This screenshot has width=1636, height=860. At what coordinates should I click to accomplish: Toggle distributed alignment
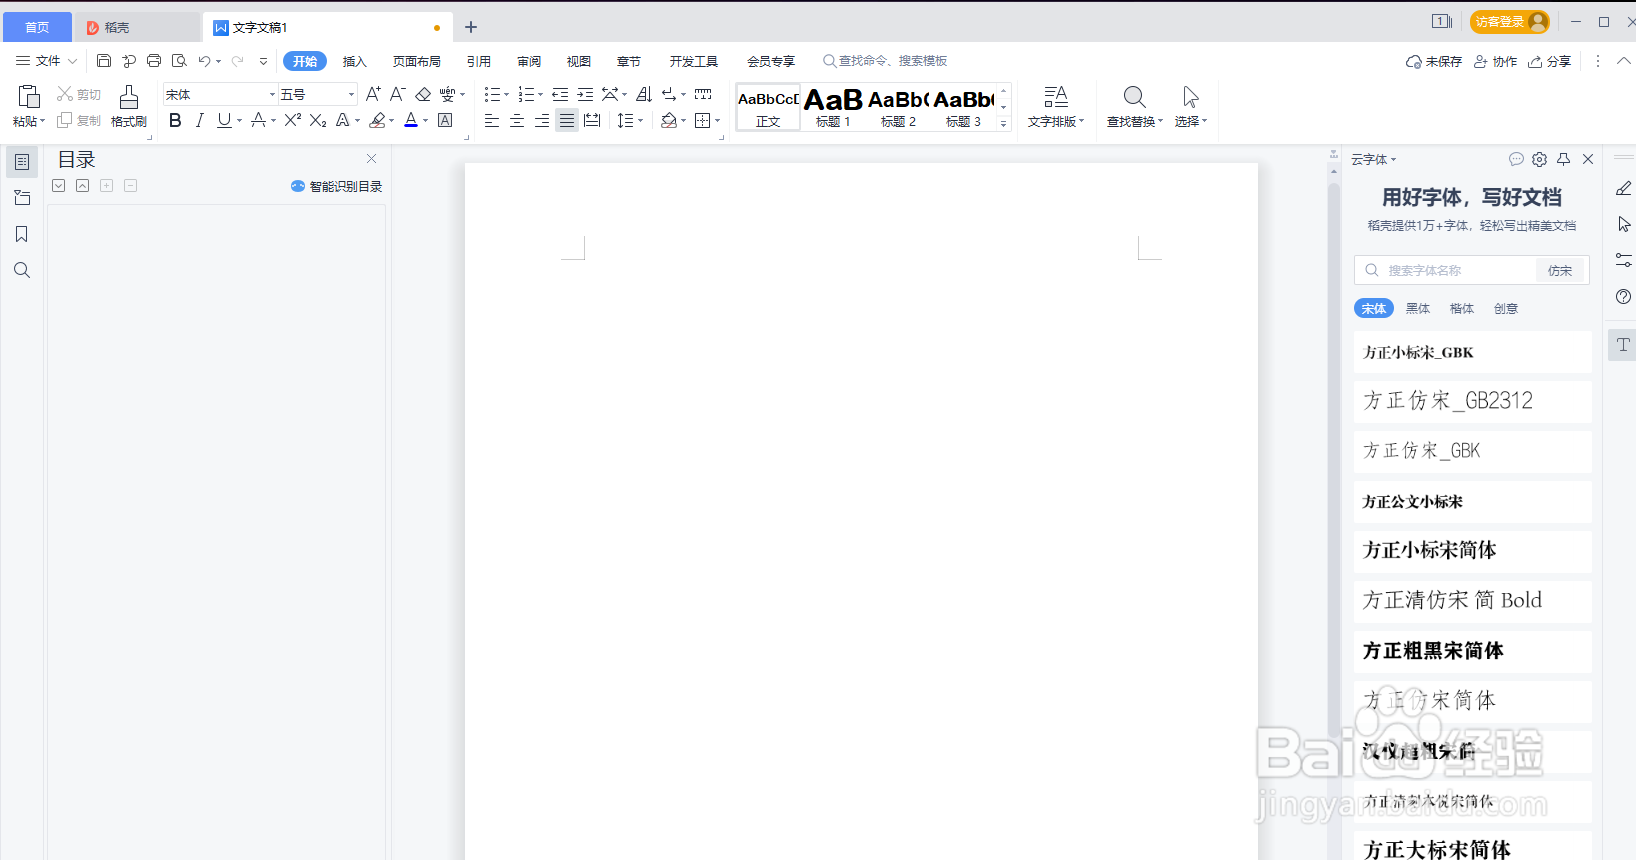coord(592,120)
